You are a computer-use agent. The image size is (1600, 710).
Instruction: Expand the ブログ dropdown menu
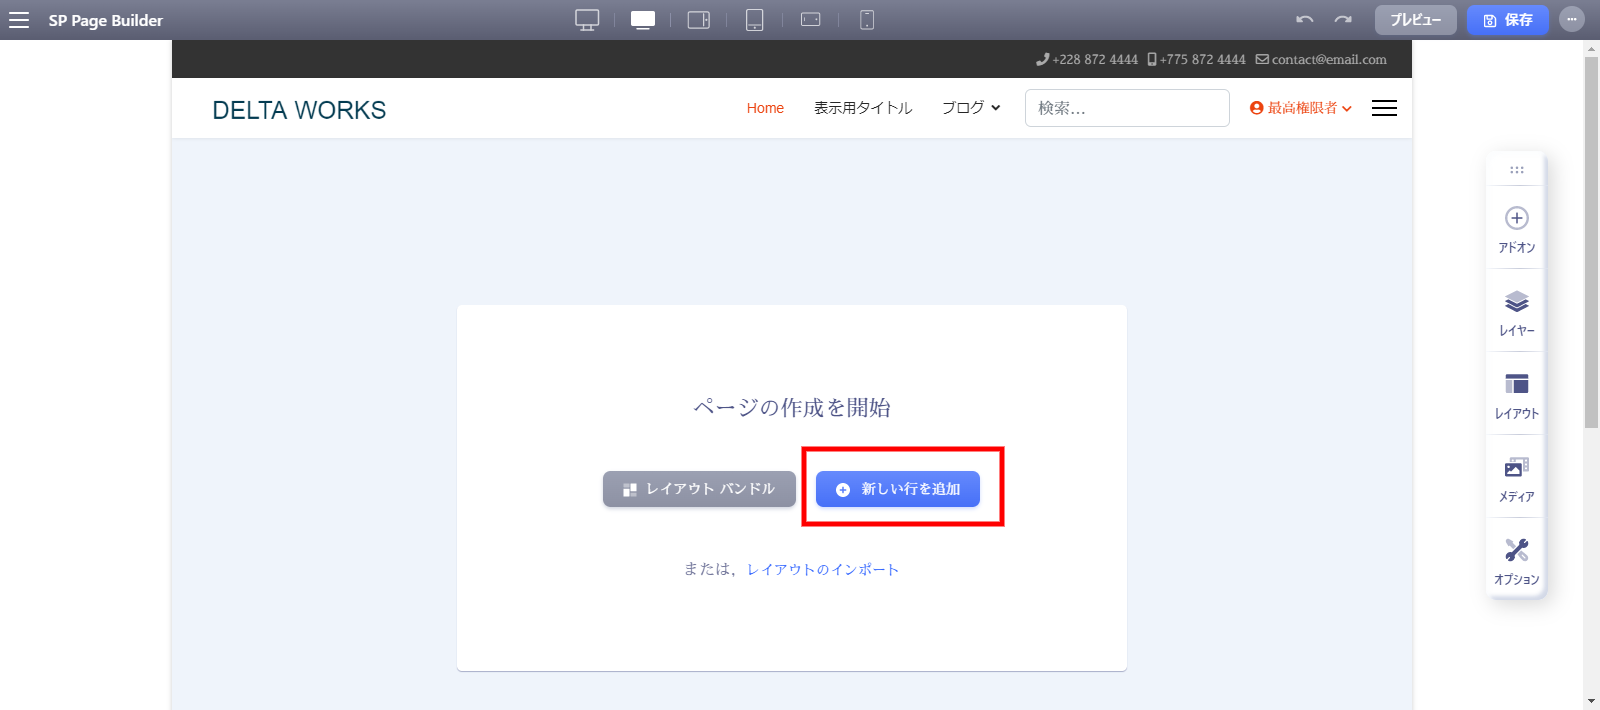970,108
